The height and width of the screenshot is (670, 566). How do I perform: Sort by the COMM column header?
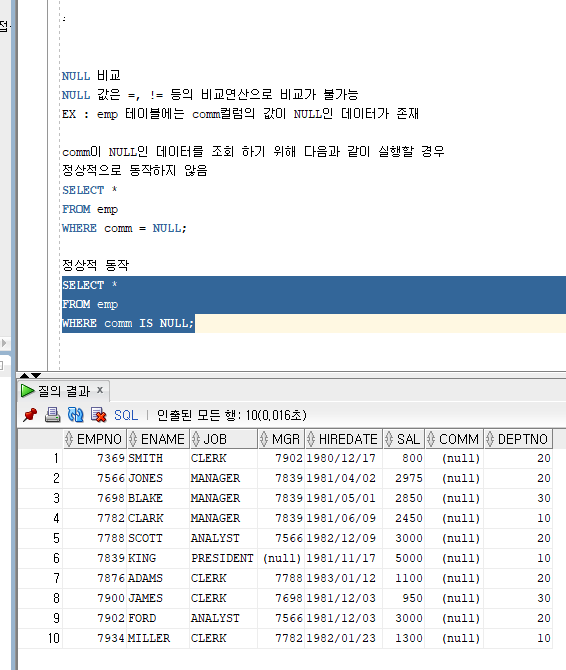(454, 439)
